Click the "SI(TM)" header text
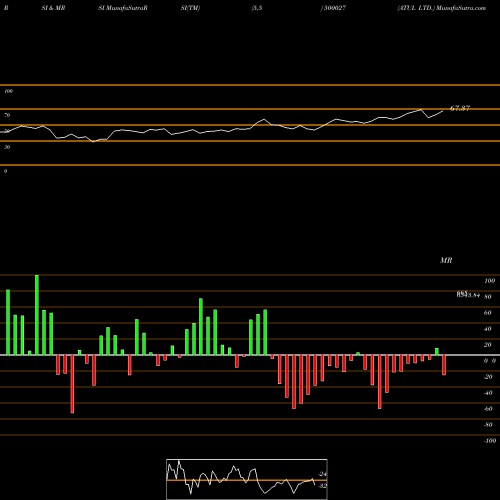Screen dimensions: 500x500 190,8
